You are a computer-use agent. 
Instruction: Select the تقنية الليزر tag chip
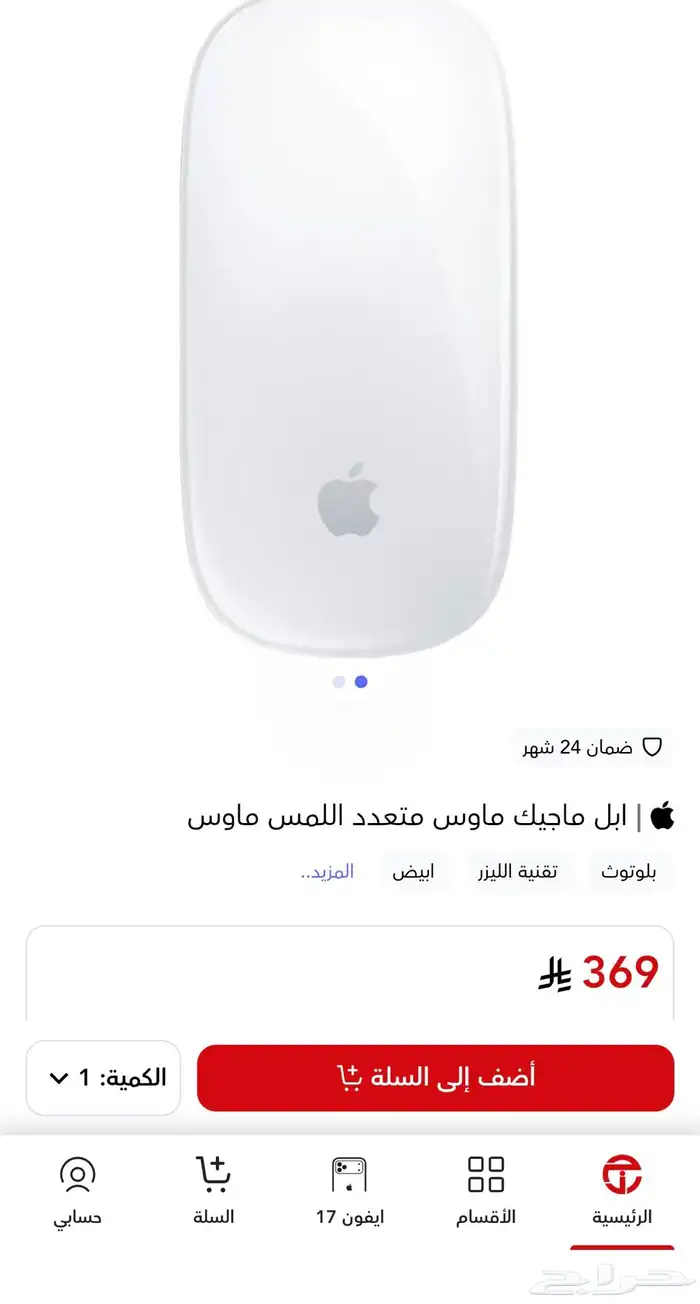514,871
